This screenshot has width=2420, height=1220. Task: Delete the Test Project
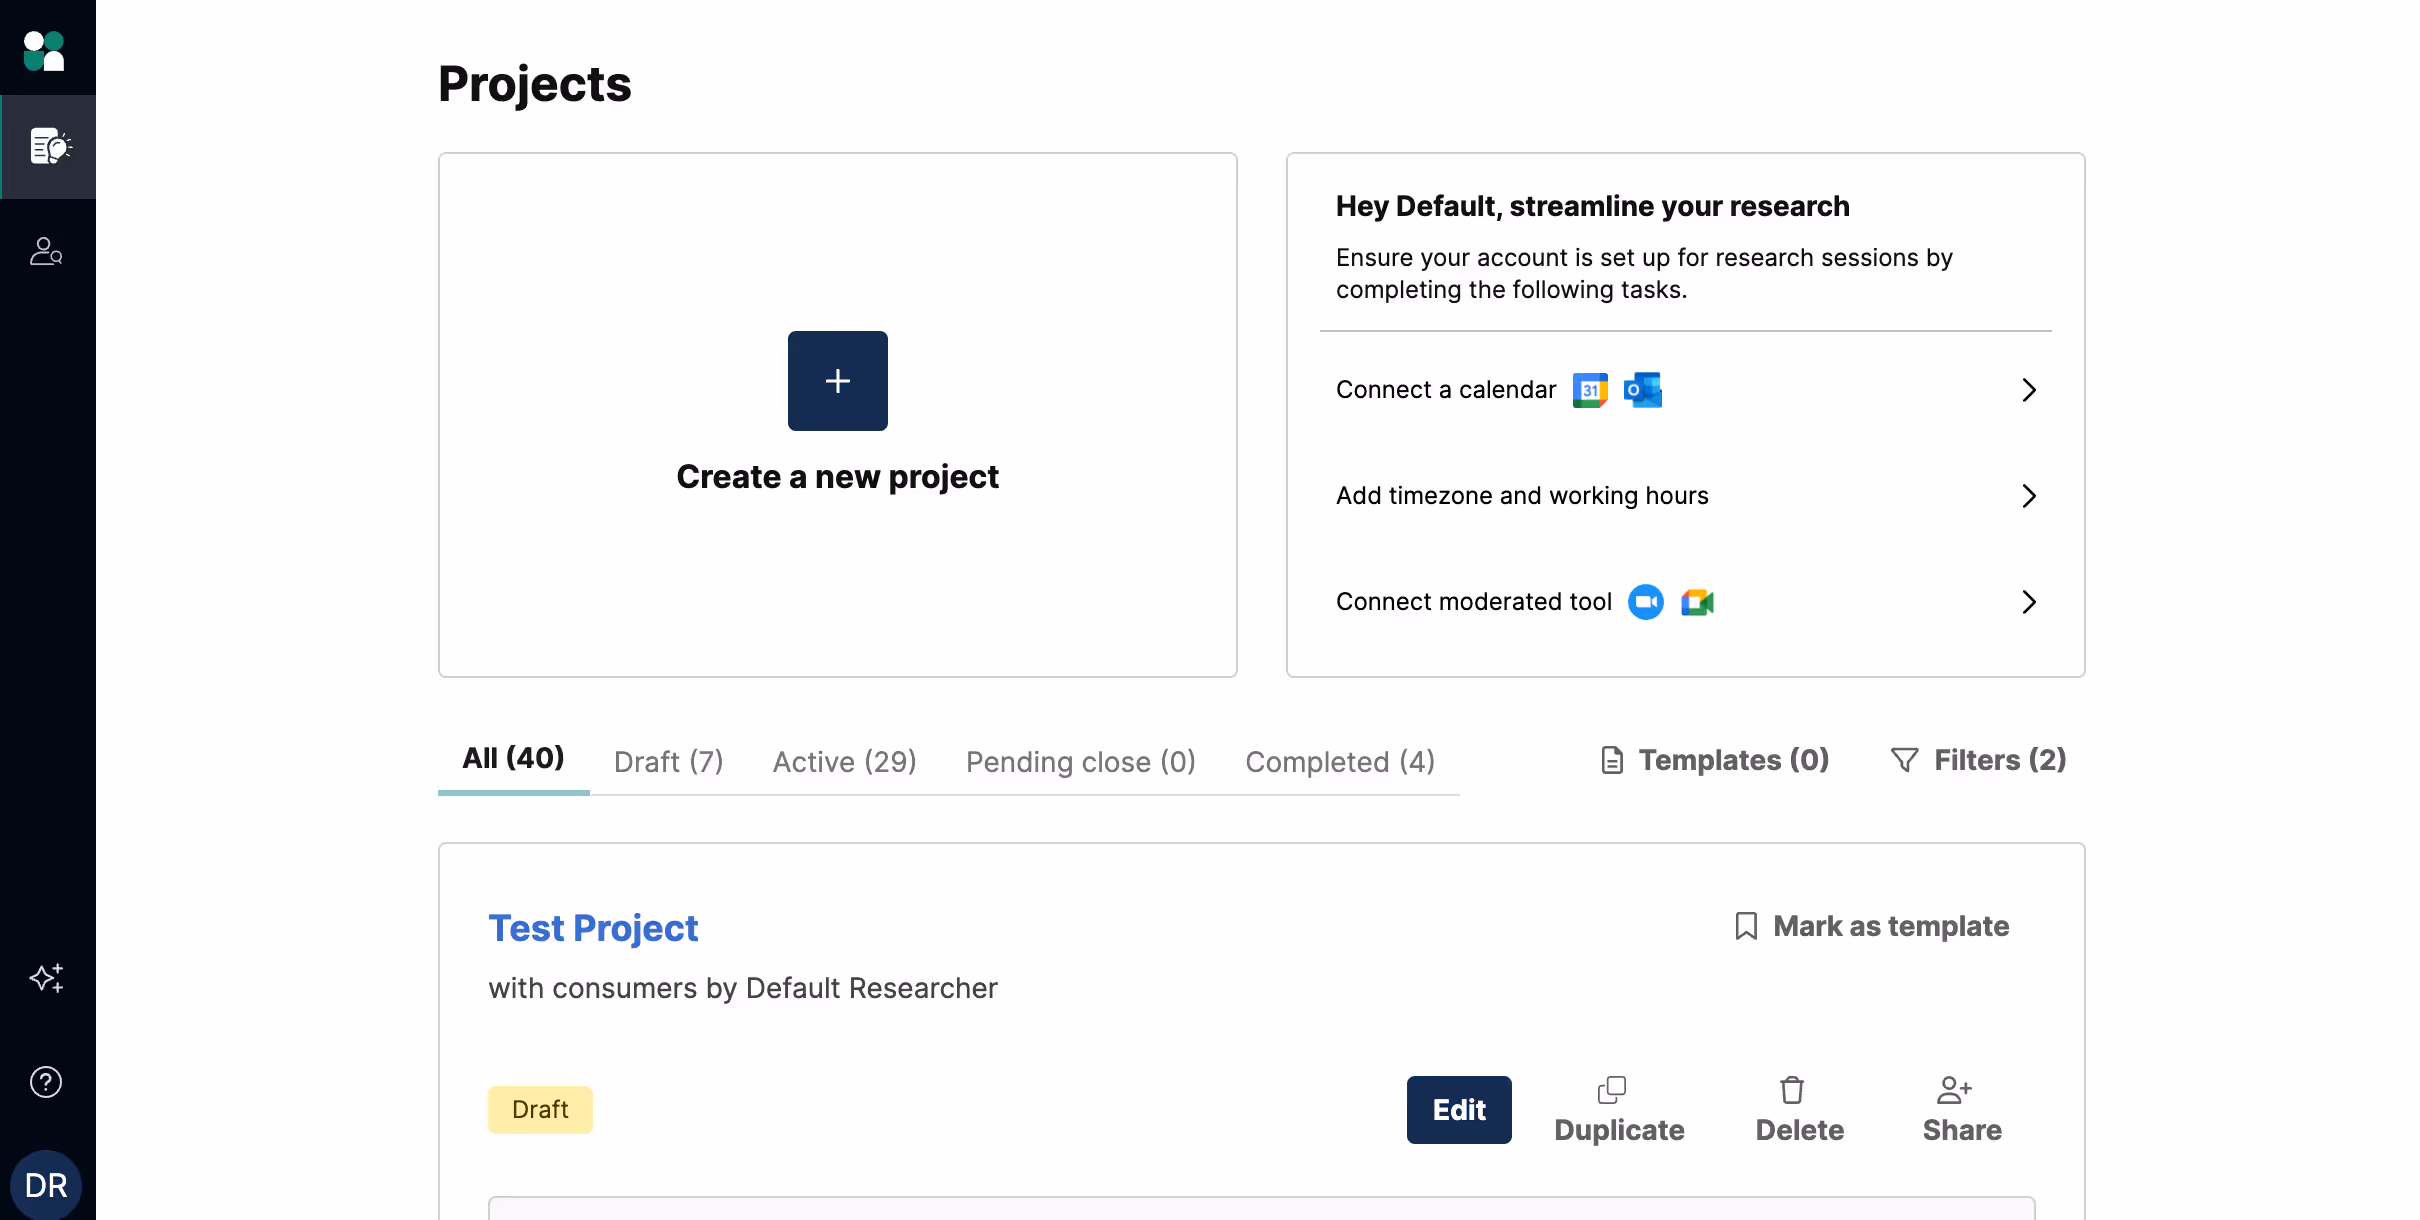[1799, 1110]
